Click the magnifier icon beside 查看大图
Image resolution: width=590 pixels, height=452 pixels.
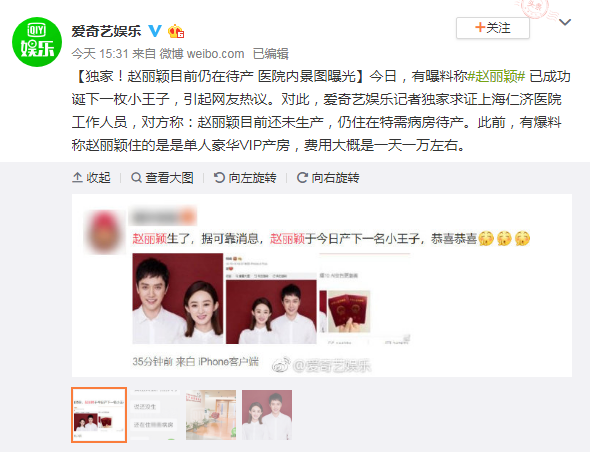point(136,177)
